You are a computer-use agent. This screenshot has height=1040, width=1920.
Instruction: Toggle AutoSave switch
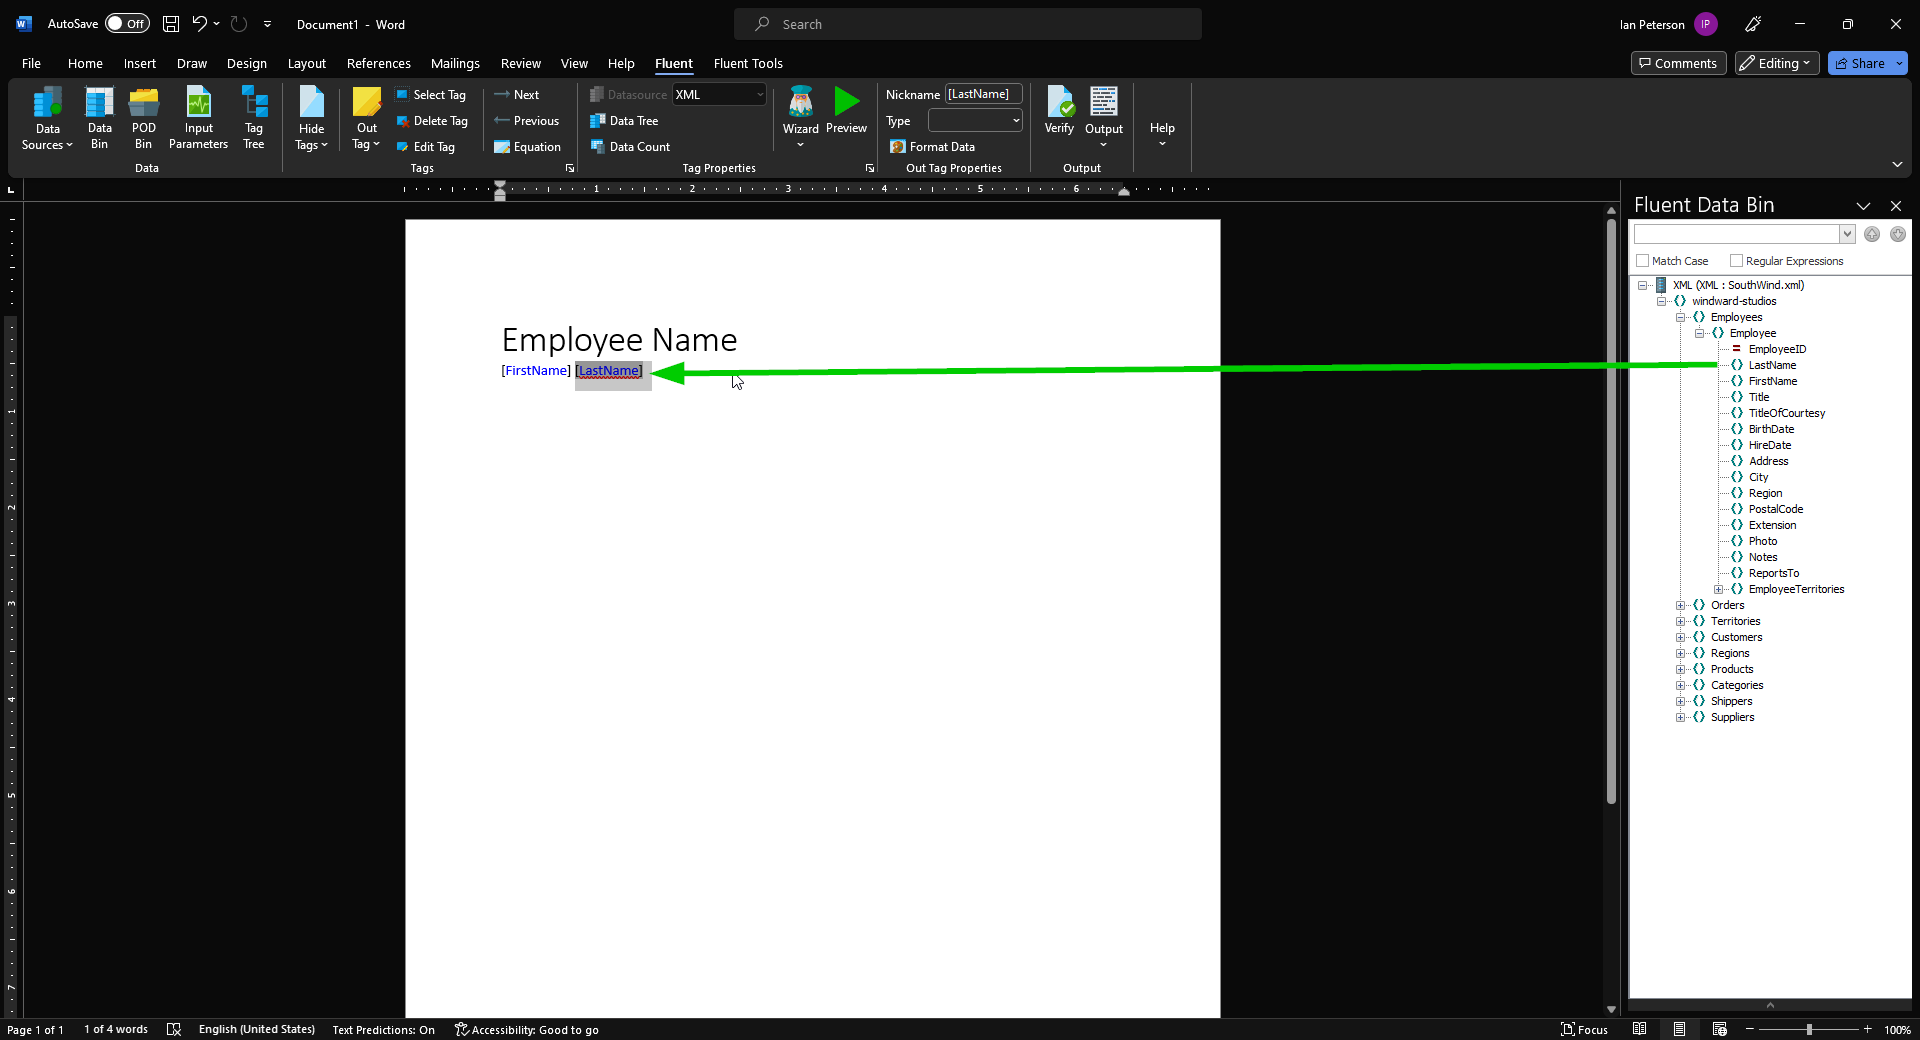coord(127,24)
